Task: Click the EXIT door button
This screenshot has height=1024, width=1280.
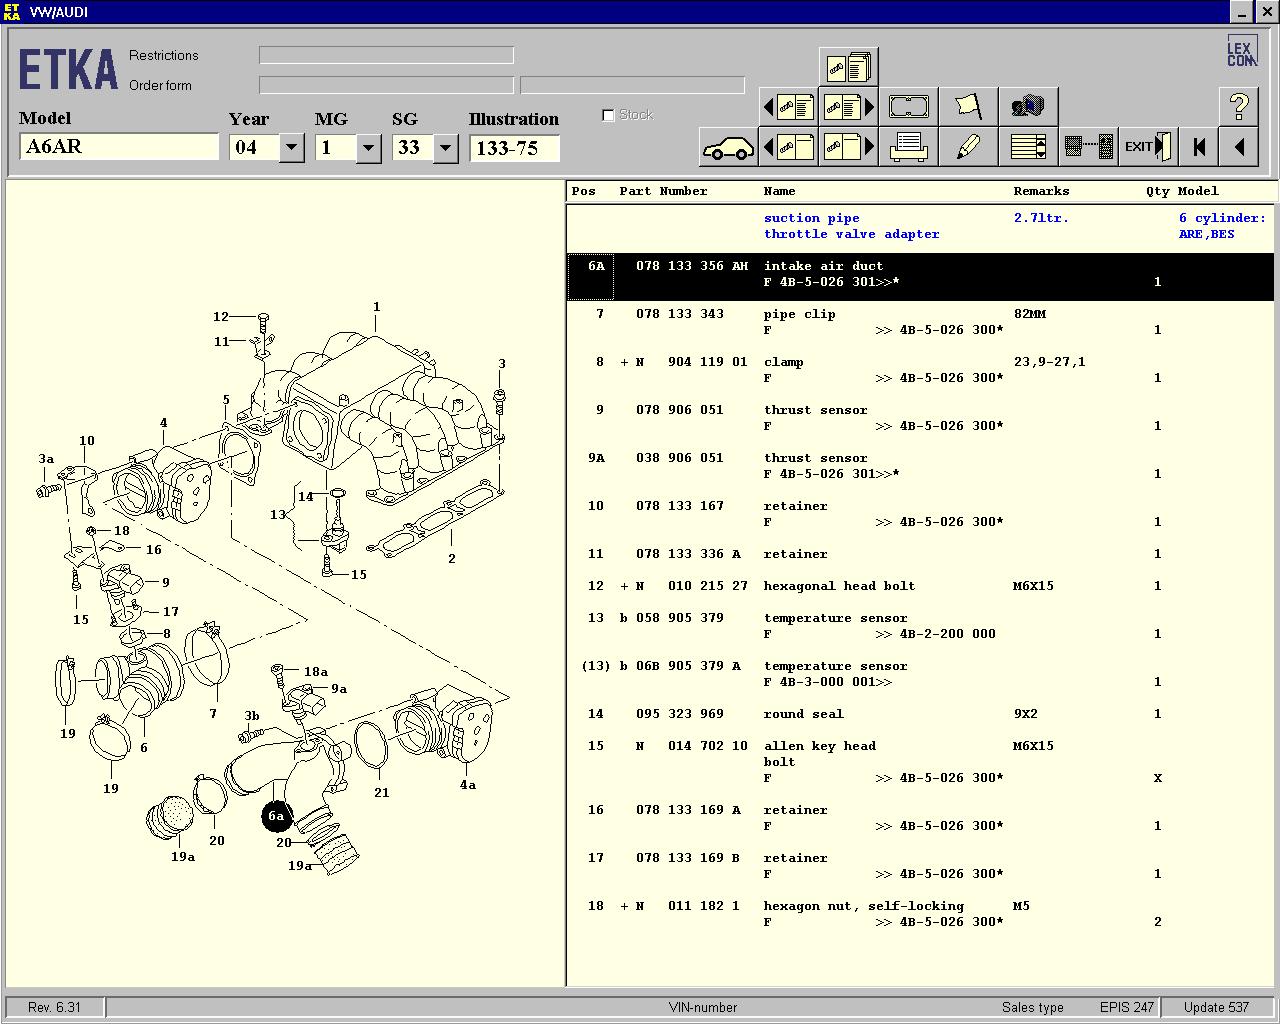Action: click(x=1147, y=147)
